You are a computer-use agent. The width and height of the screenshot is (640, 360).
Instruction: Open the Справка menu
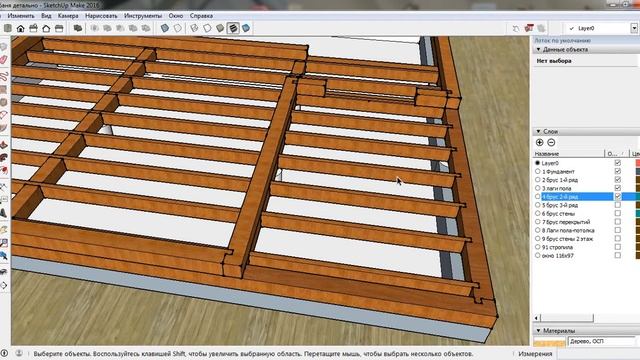pyautogui.click(x=201, y=16)
